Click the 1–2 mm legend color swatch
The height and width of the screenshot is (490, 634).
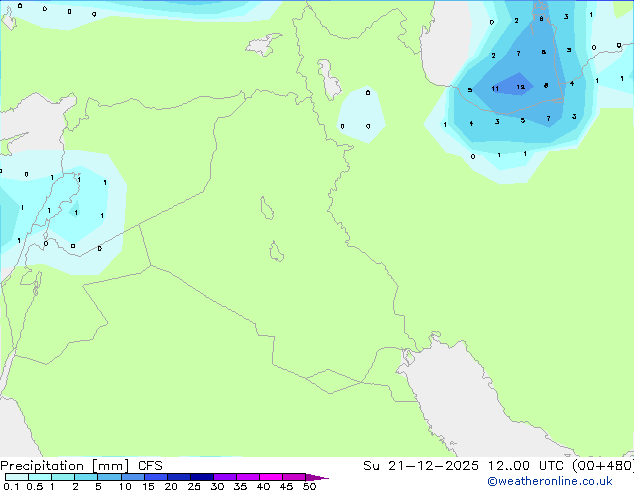(x=63, y=477)
